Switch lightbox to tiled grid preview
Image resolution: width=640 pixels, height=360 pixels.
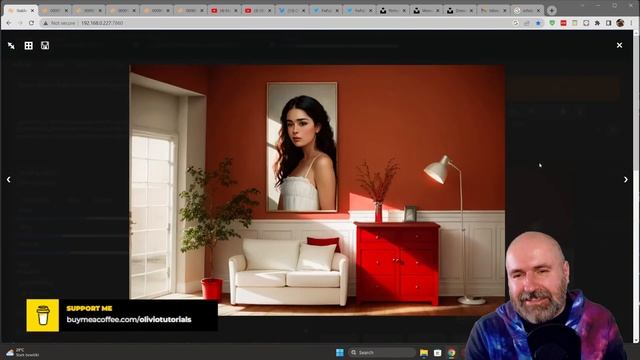pos(29,46)
